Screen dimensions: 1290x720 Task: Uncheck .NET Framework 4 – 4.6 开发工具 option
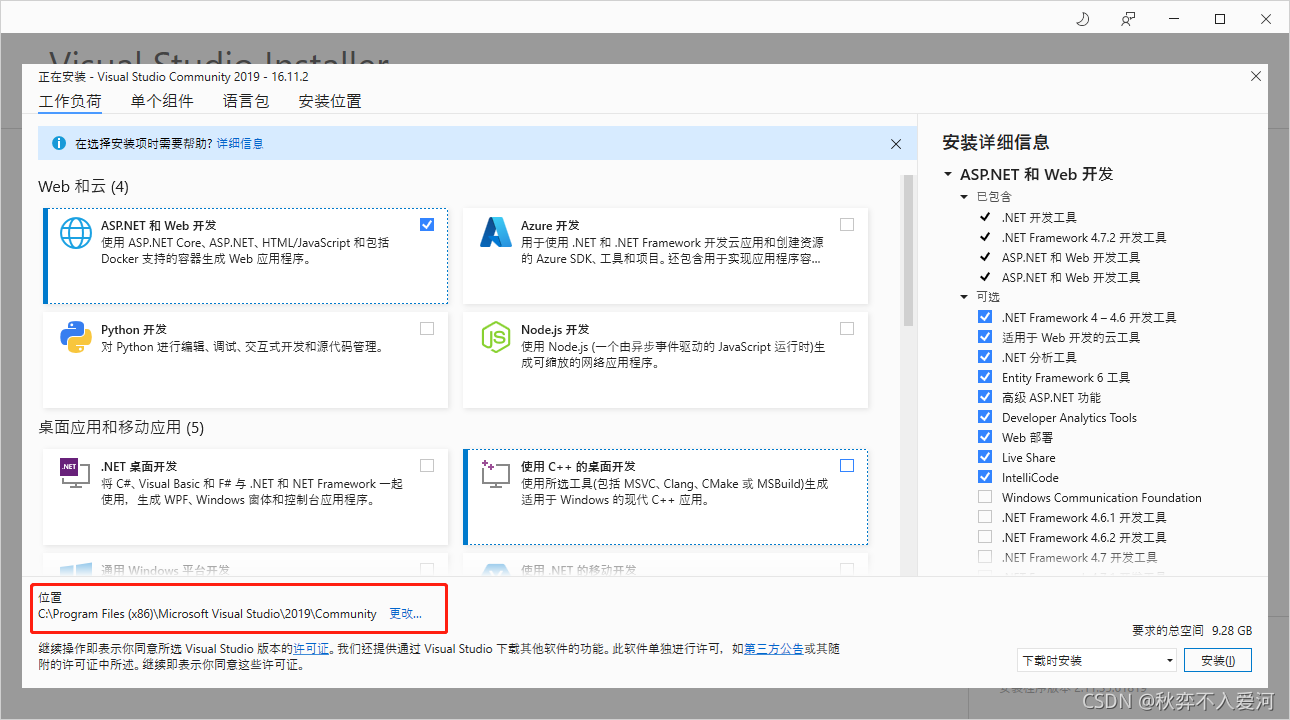(x=985, y=317)
